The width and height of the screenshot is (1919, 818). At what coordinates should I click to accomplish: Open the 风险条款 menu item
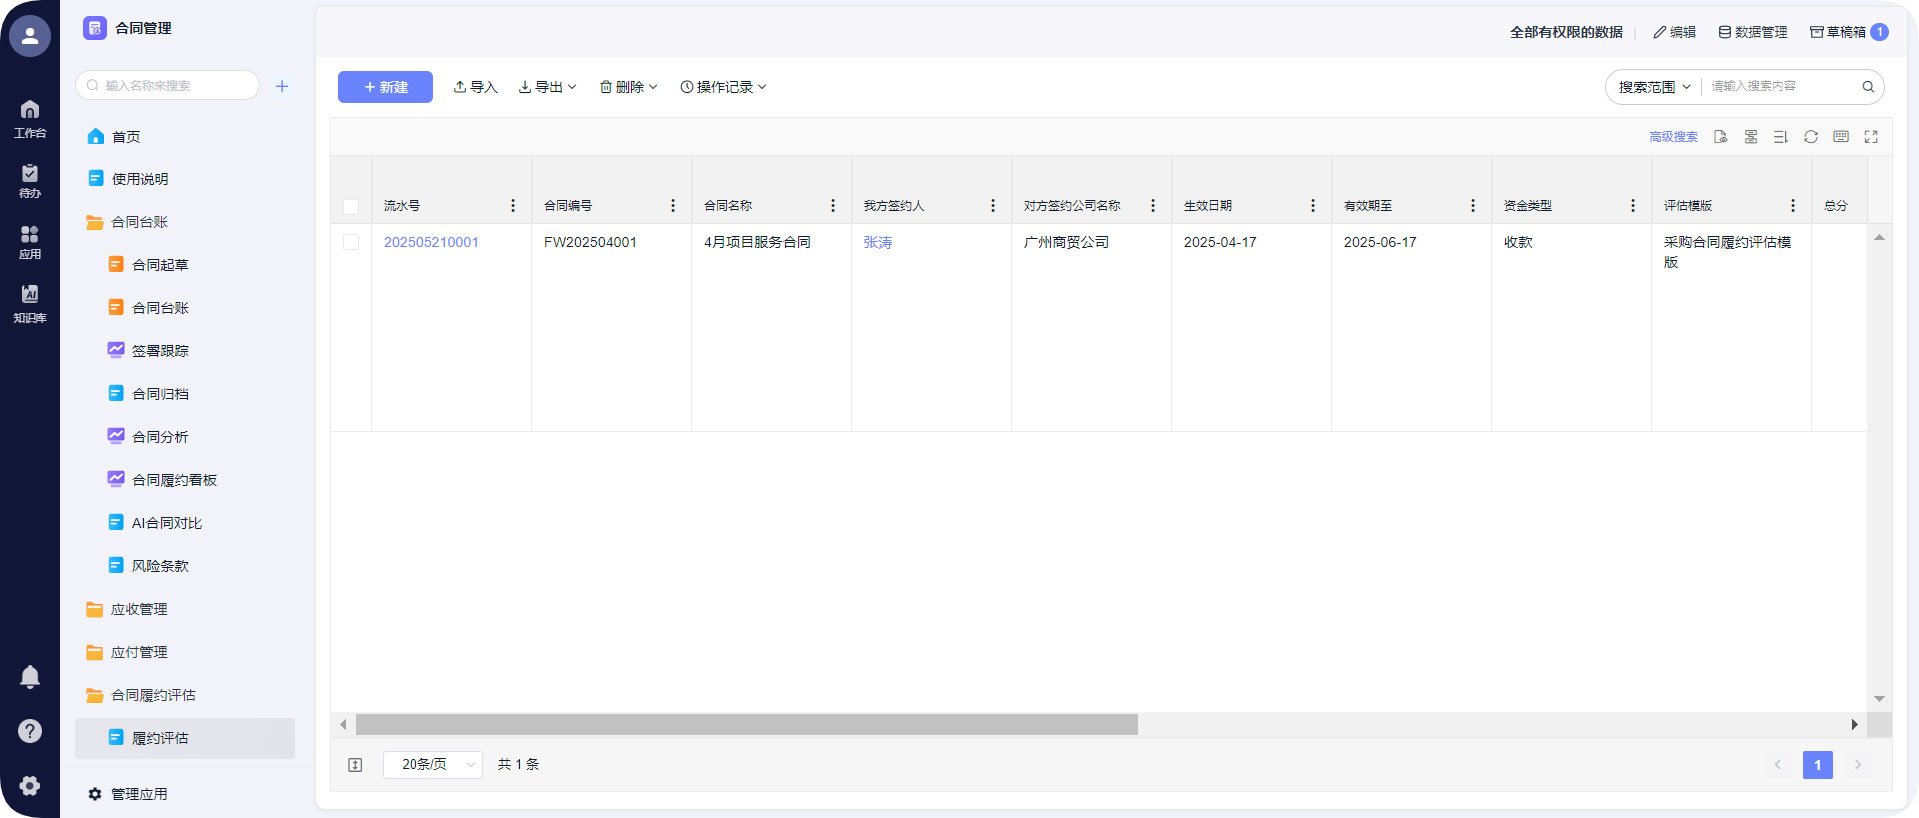pos(160,566)
